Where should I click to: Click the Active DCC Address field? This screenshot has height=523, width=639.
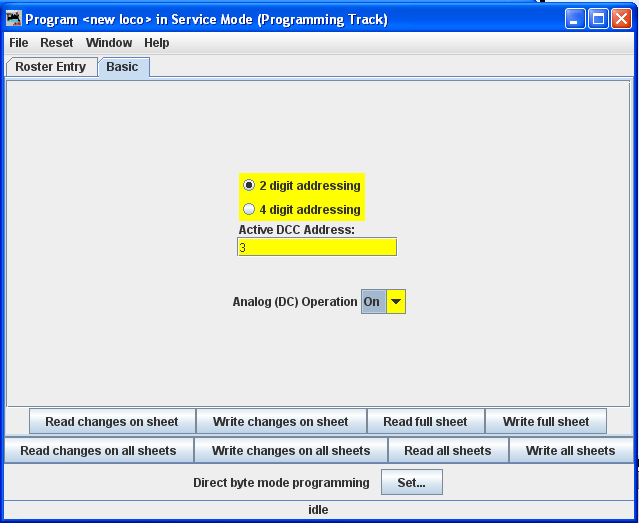[317, 247]
